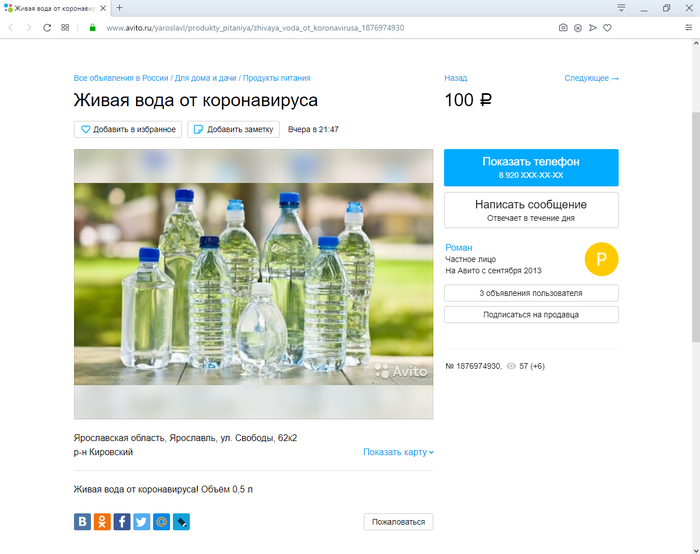Reload the page with the refresh icon
700x554 pixels.
[46, 28]
